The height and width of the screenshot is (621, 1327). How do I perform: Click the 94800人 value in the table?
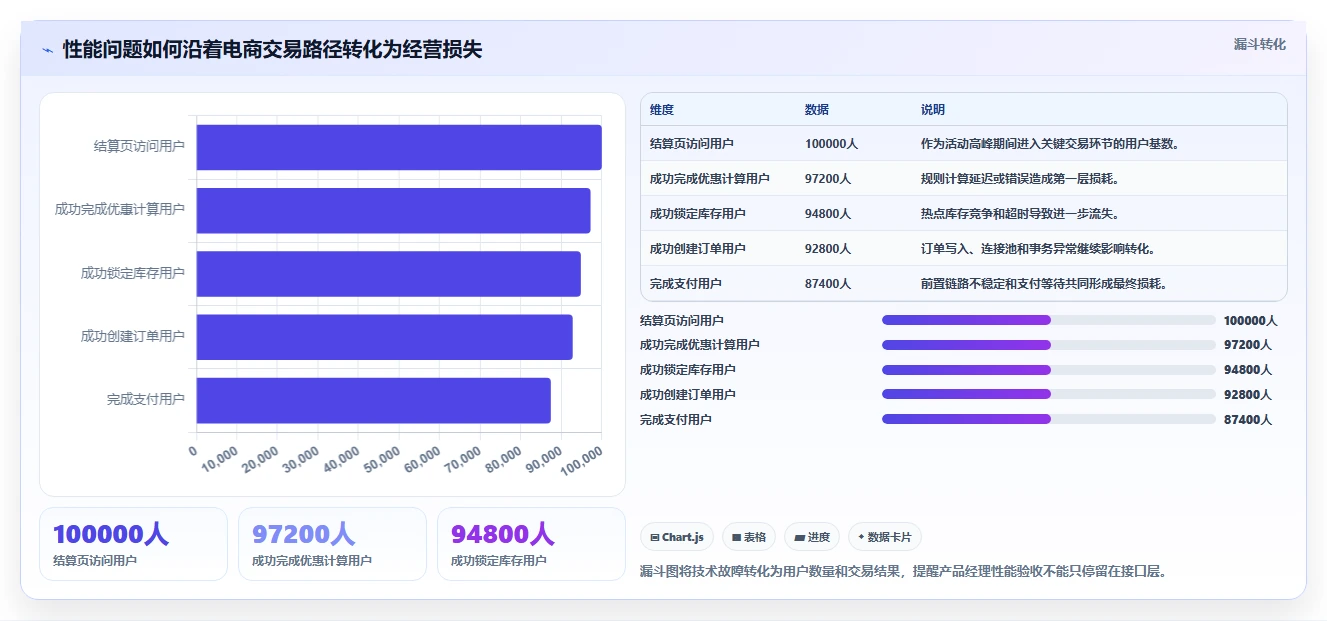pos(828,214)
